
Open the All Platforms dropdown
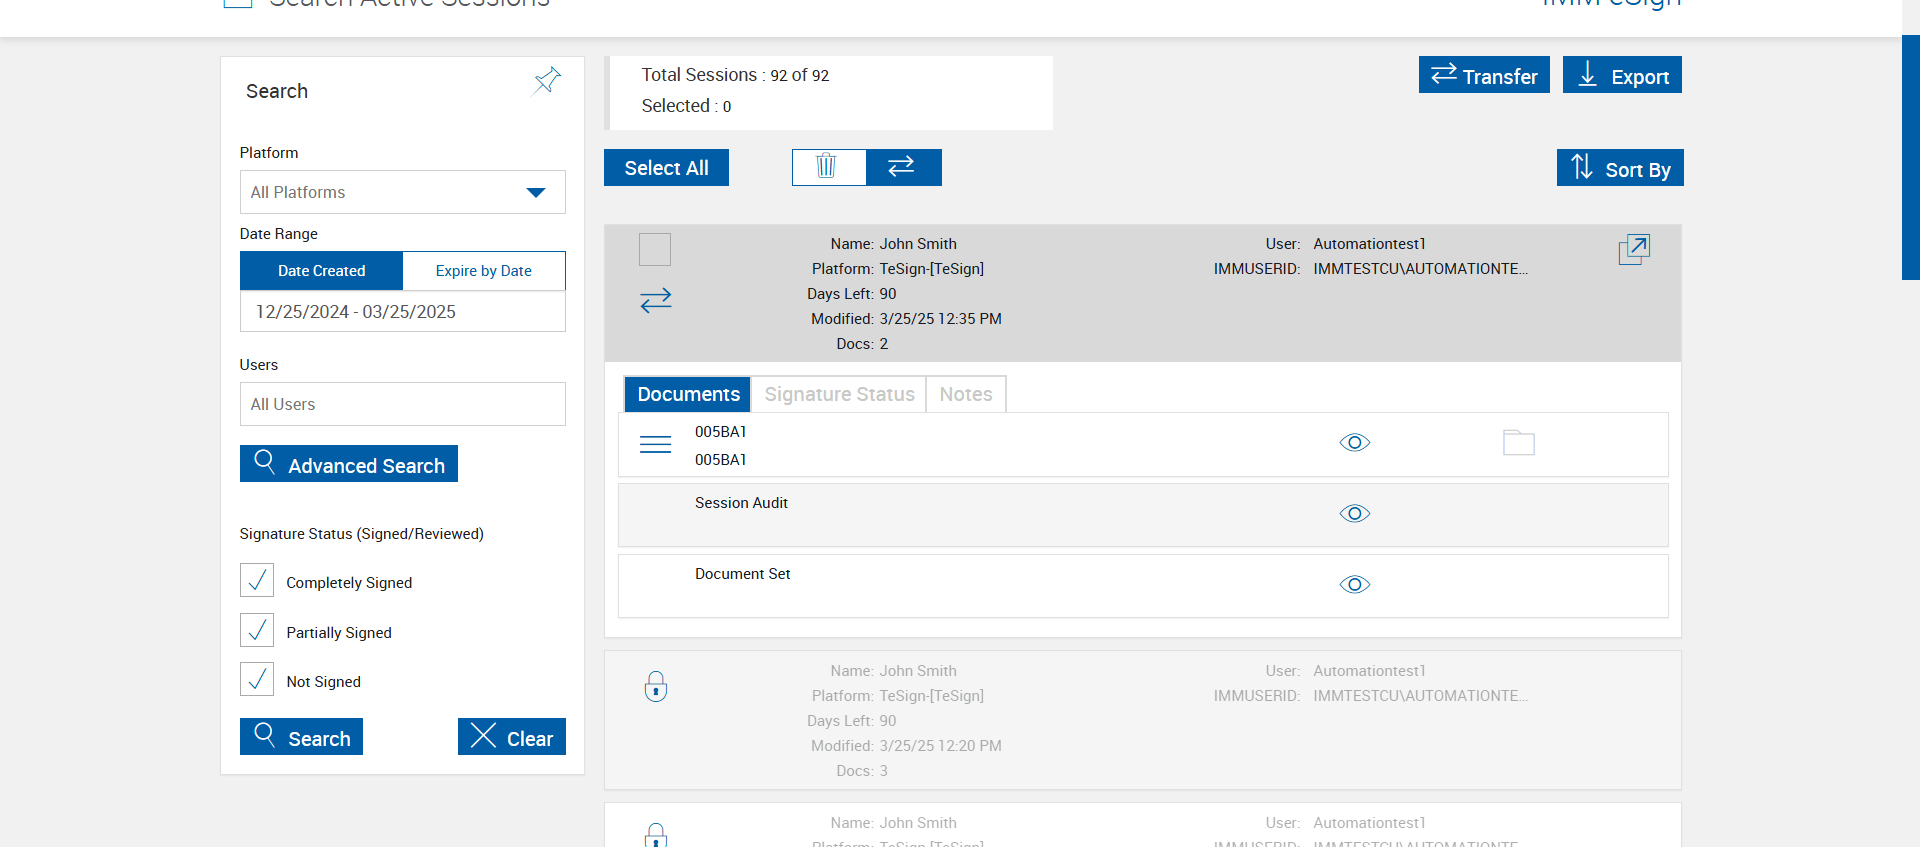pos(403,192)
